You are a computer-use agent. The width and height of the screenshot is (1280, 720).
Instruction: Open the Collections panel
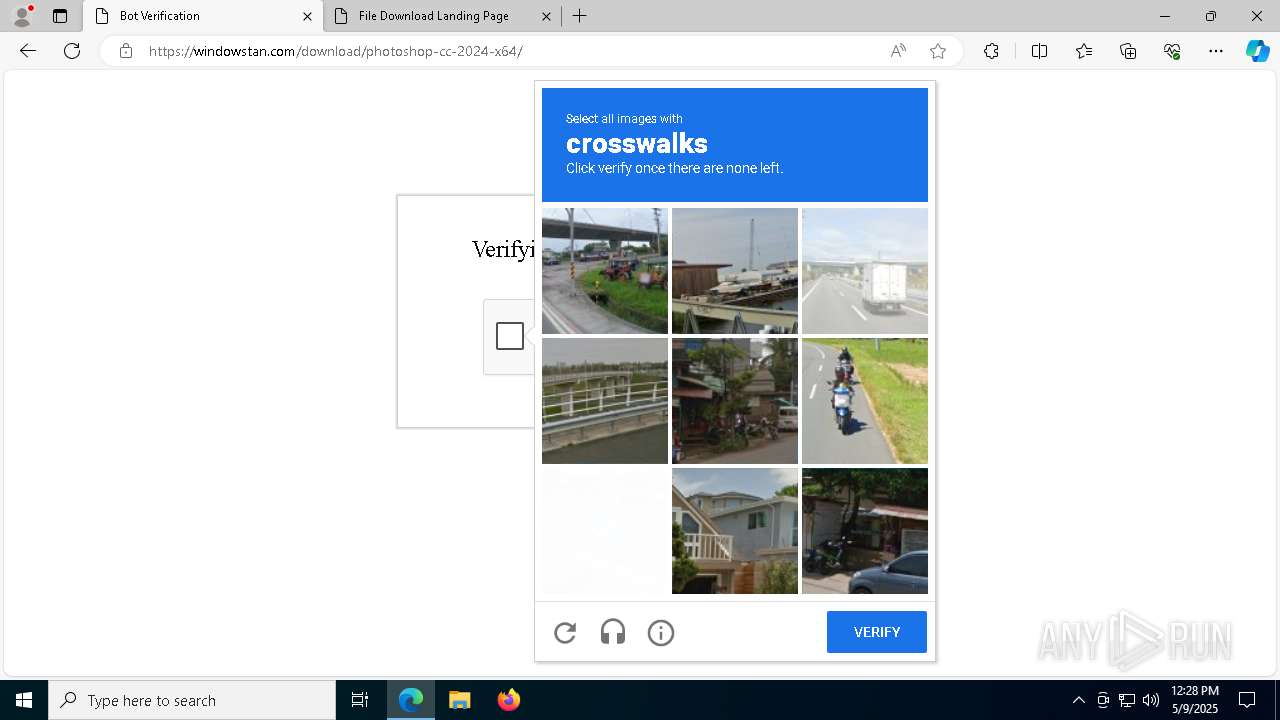(x=1128, y=51)
